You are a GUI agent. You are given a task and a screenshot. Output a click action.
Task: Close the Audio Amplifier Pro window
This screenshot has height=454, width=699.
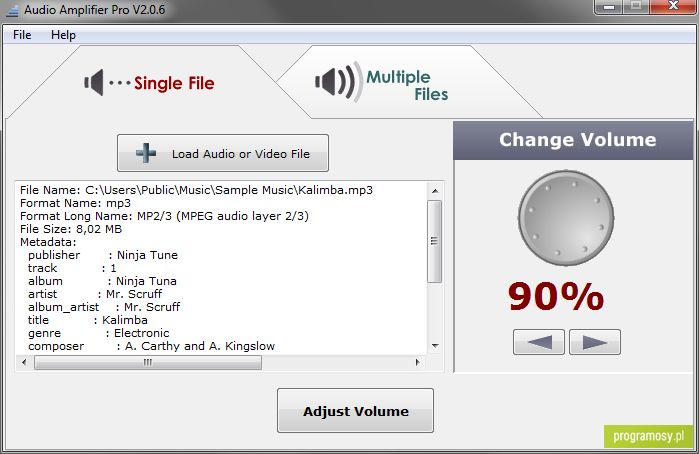(x=674, y=6)
